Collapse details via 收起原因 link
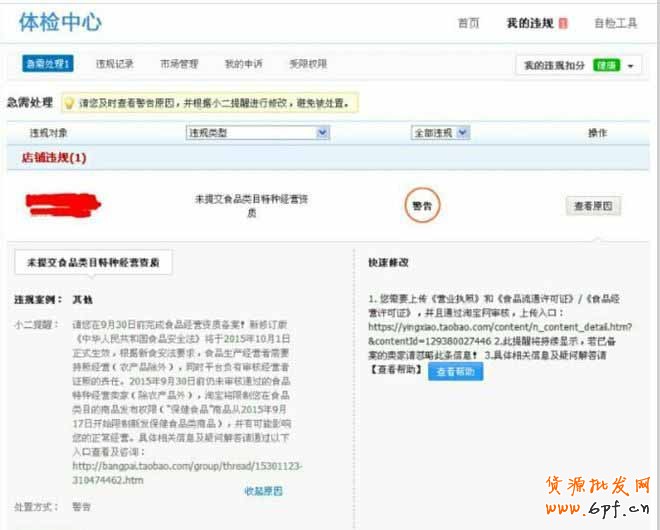The width and height of the screenshot is (660, 530). pos(263,491)
